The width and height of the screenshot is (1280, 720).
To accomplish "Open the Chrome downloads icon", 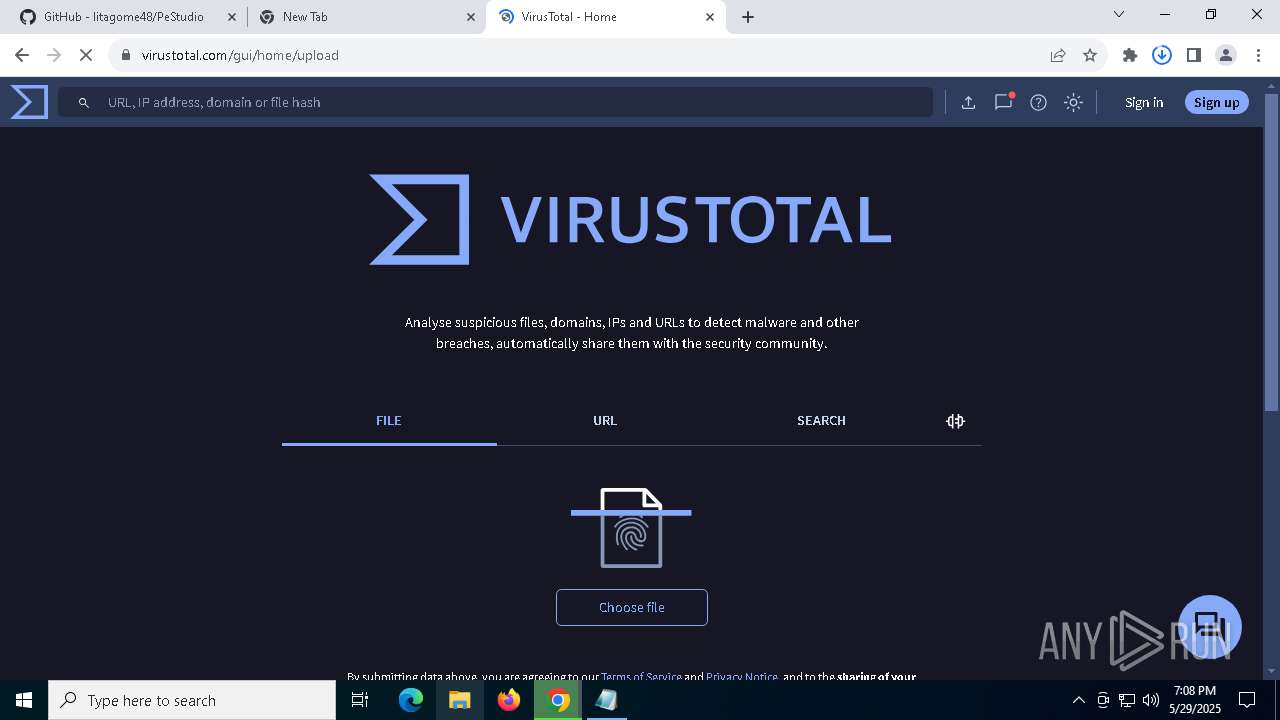I will click(x=1162, y=55).
